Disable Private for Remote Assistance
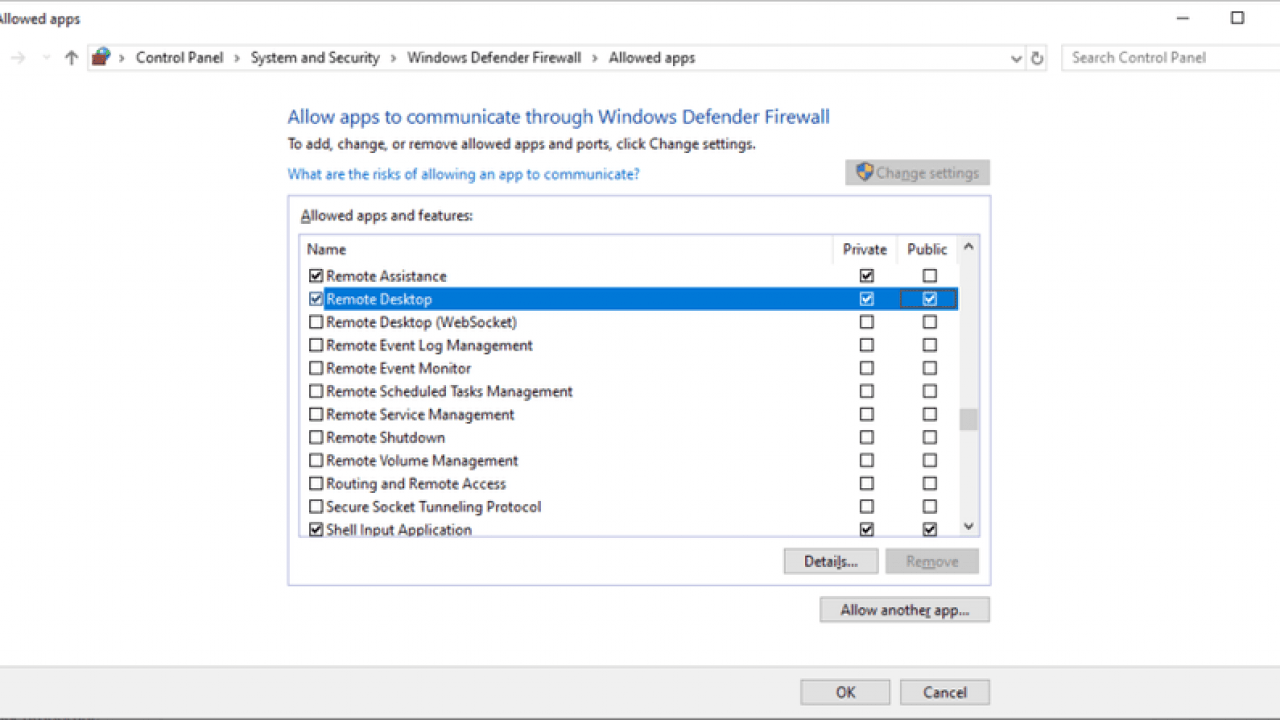Image resolution: width=1280 pixels, height=720 pixels. 867,276
